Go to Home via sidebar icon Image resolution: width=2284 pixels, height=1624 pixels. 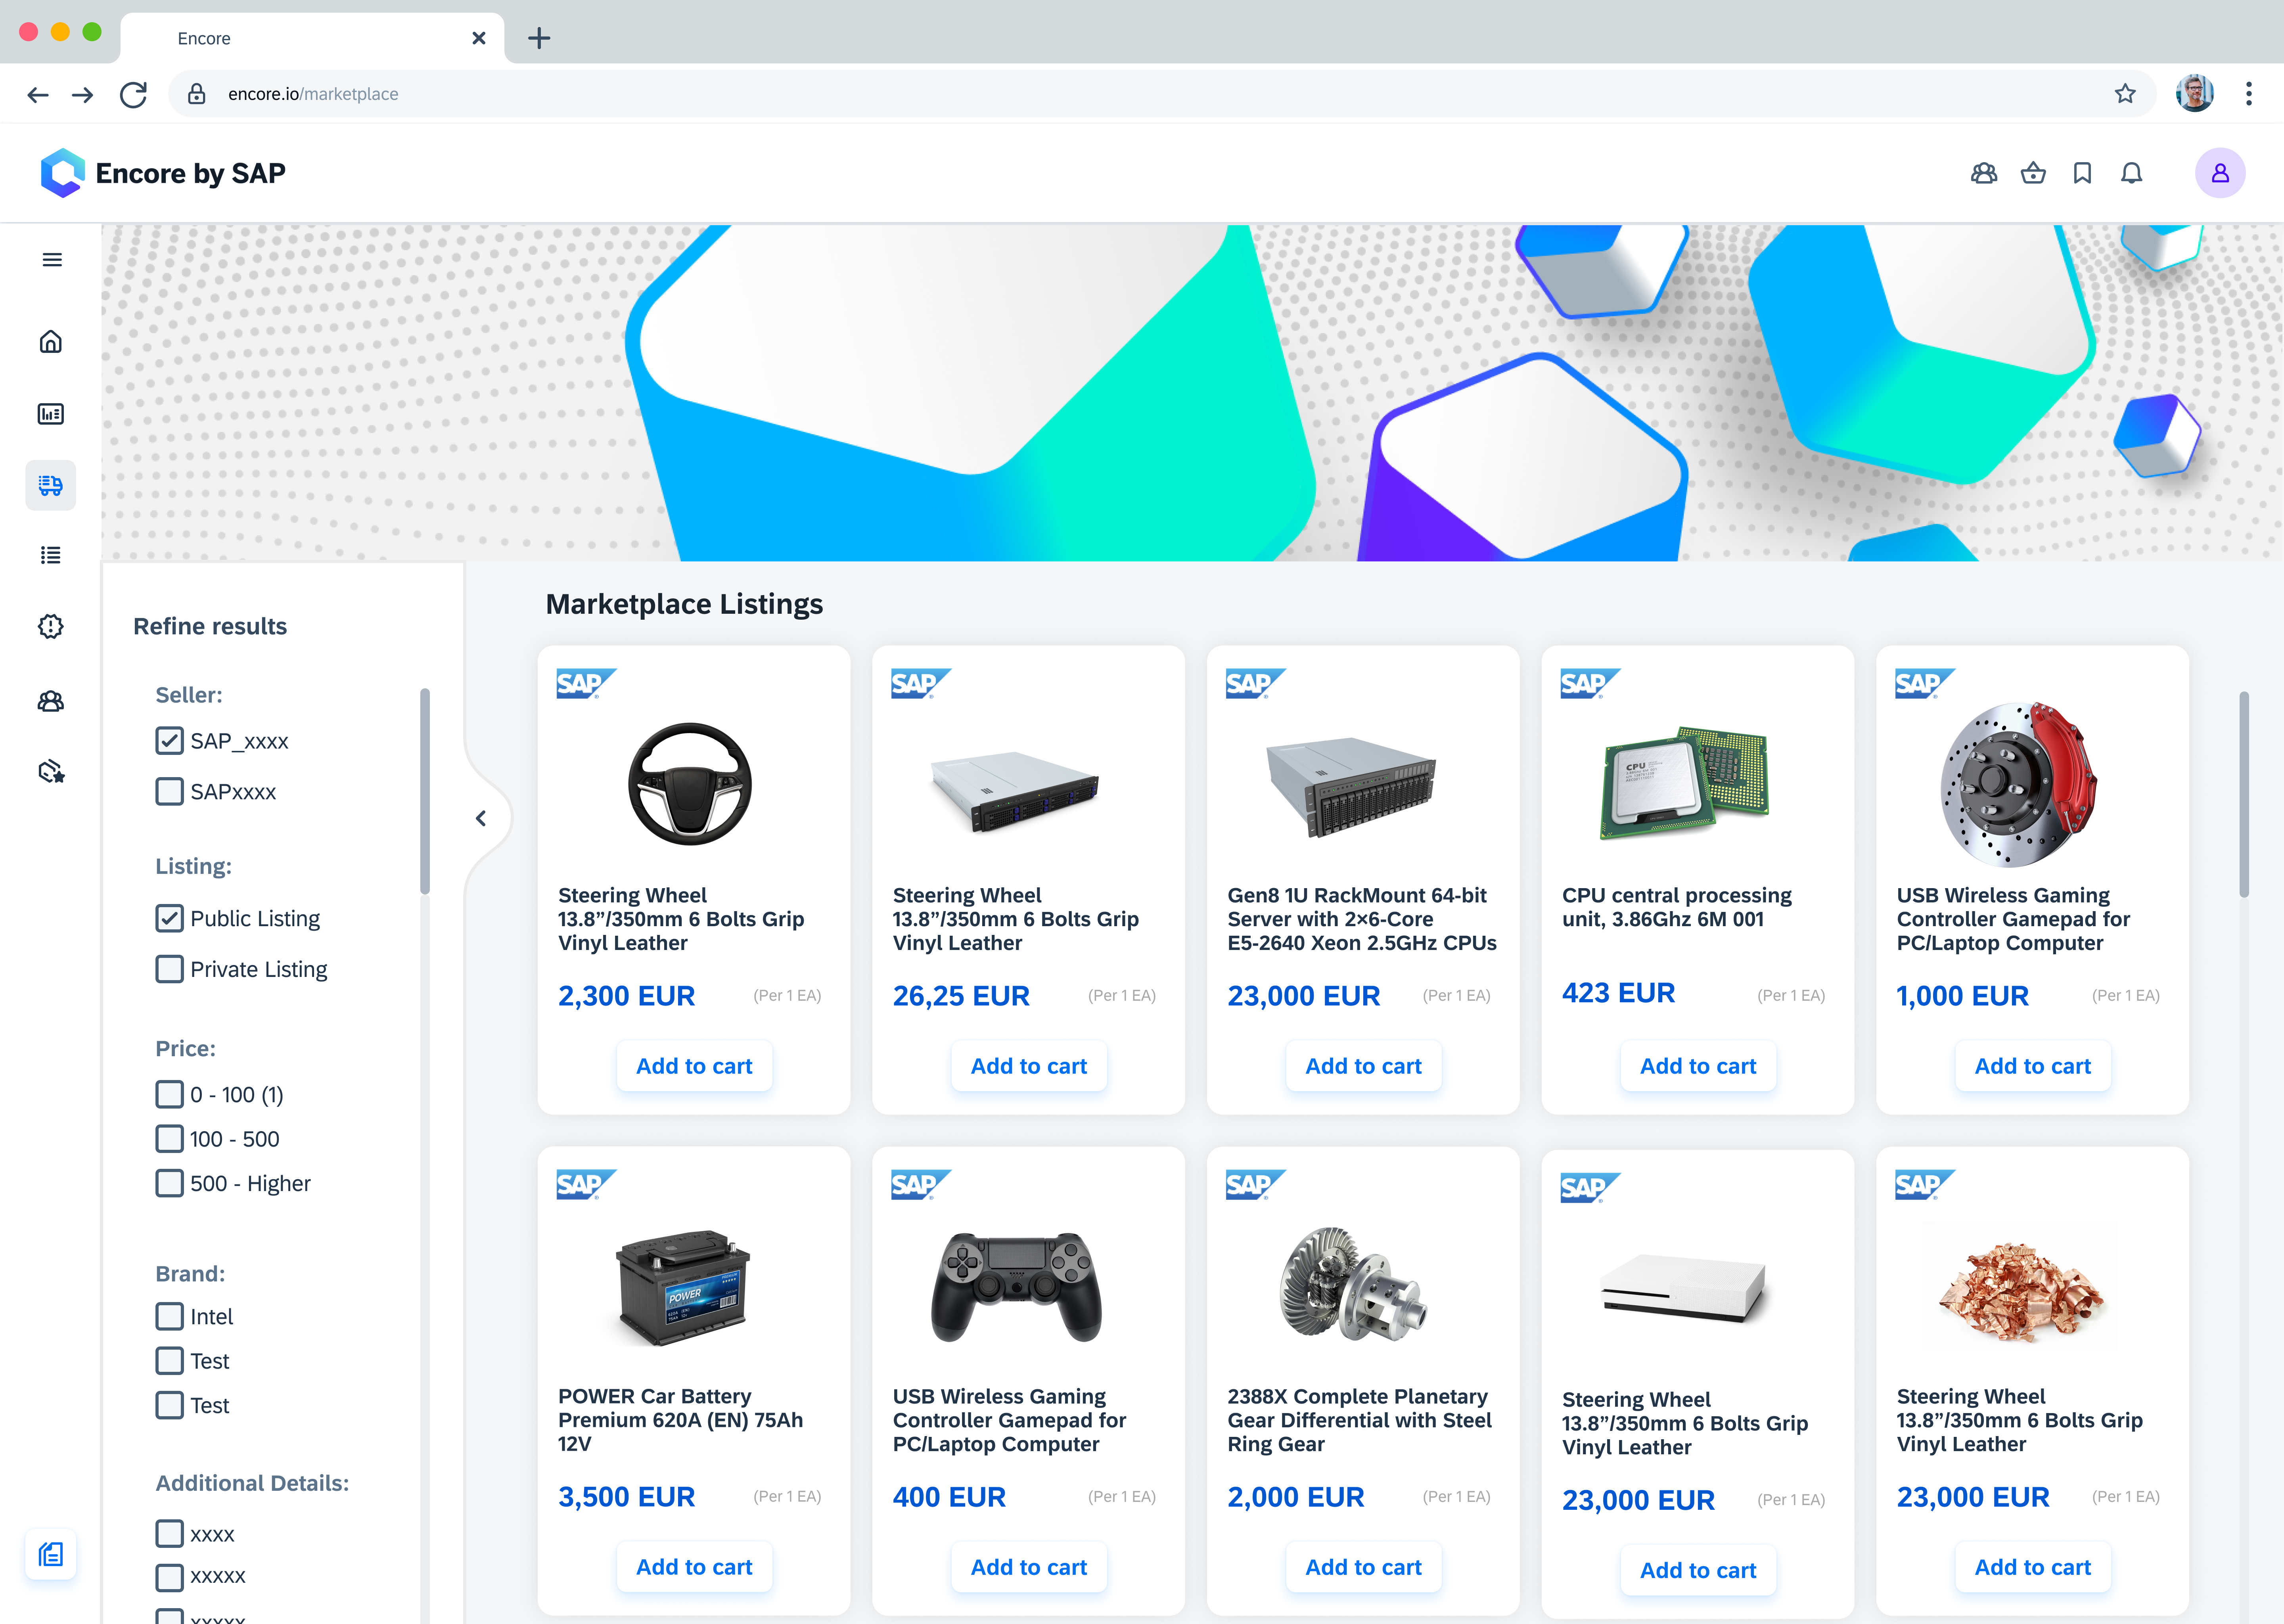pos(51,342)
